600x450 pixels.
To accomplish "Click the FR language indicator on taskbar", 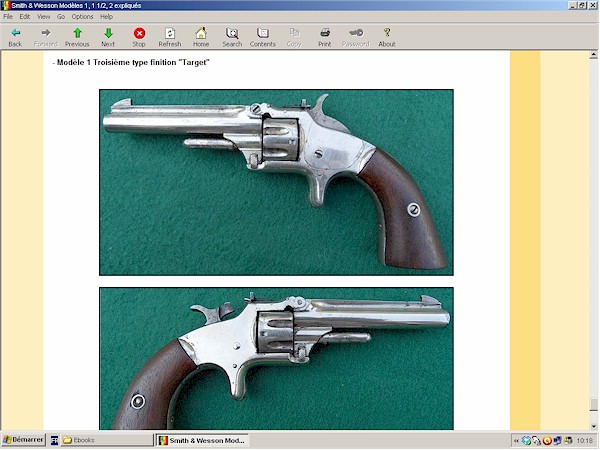I will pos(54,440).
